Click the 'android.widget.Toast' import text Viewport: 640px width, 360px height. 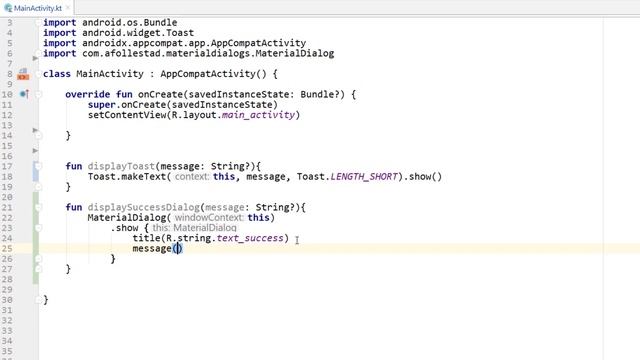point(138,33)
